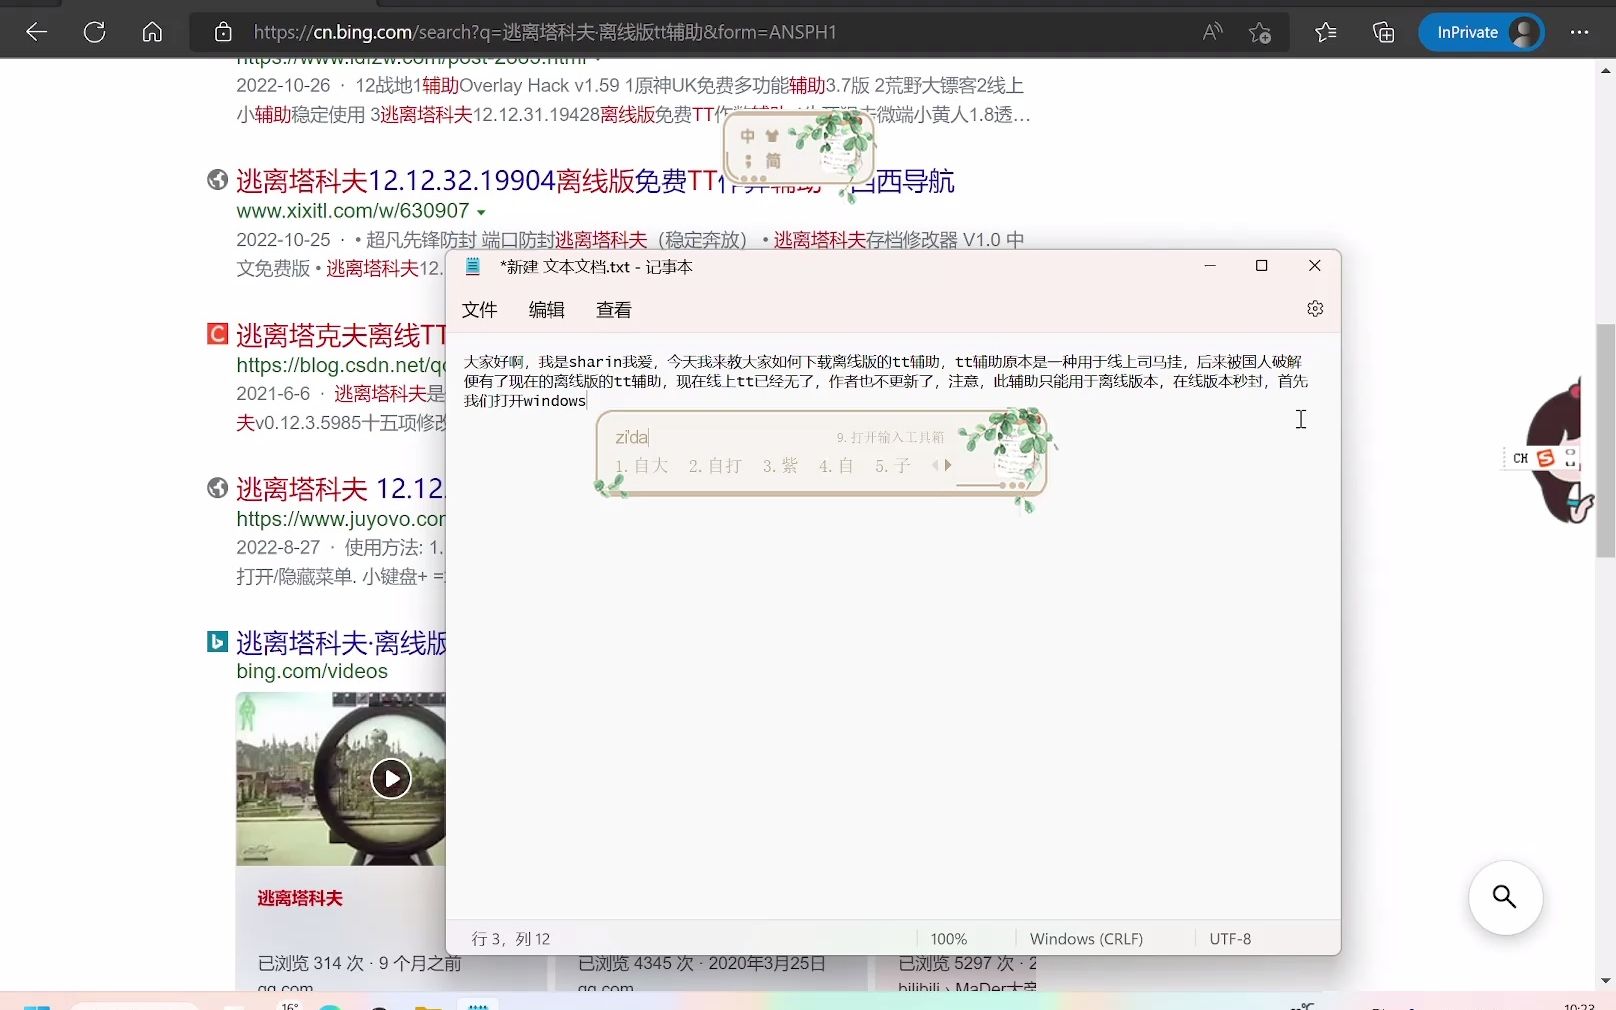The width and height of the screenshot is (1616, 1010).
Task: Click globe icon beside xixitl result
Action: (217, 180)
